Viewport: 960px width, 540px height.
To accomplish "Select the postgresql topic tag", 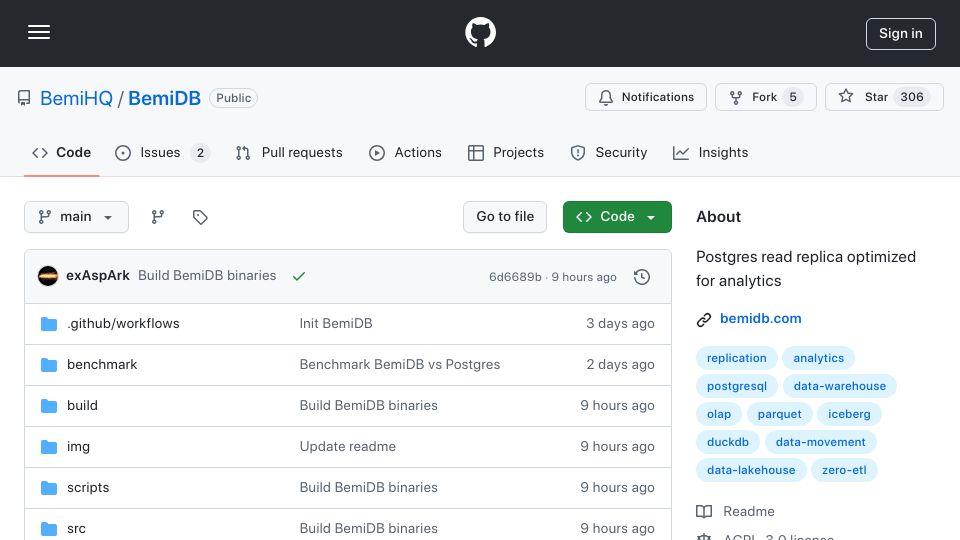I will (737, 386).
